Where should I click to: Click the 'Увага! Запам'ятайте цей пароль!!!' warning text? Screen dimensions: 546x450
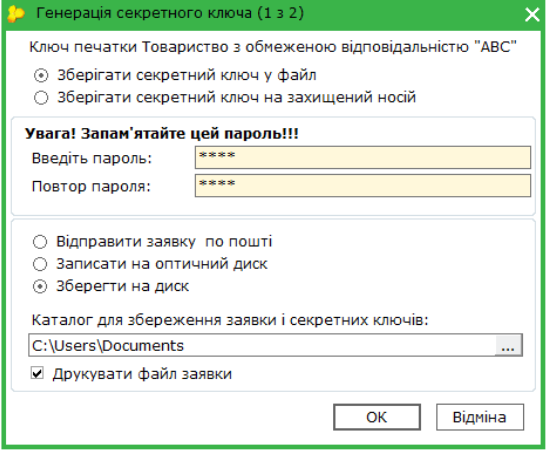162,134
